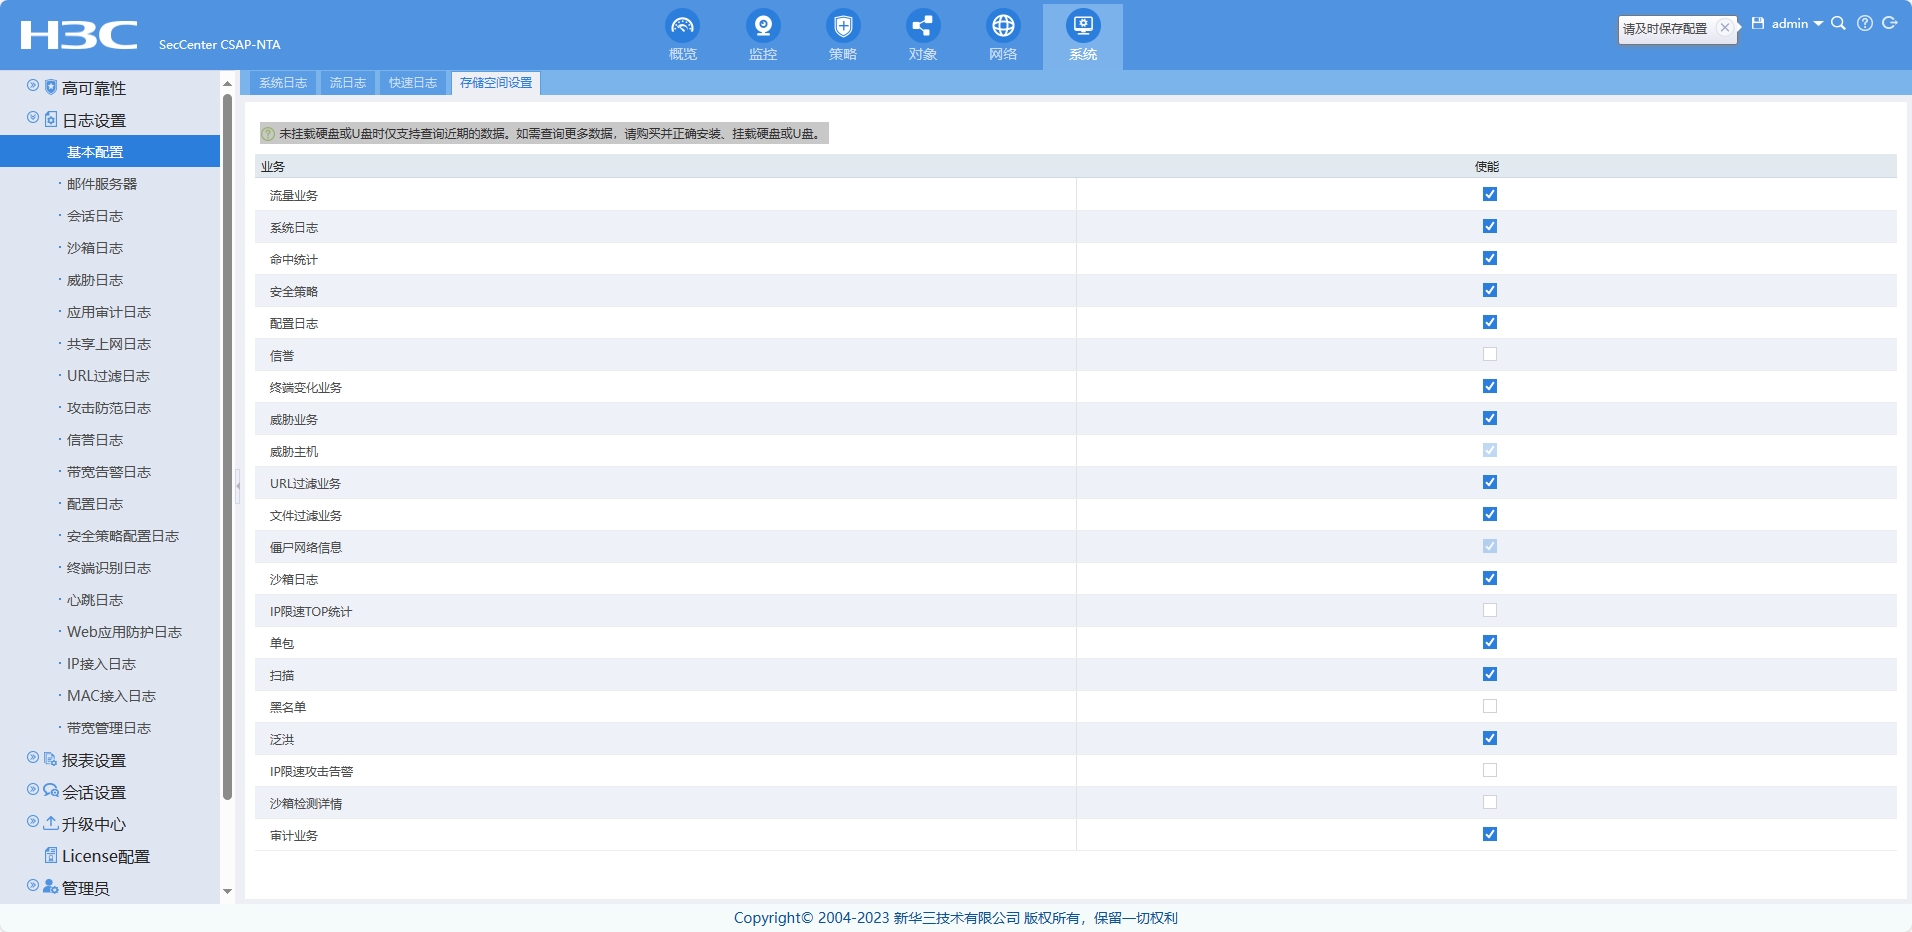Click the 扫描 row label
Image resolution: width=1912 pixels, height=932 pixels.
click(x=282, y=676)
